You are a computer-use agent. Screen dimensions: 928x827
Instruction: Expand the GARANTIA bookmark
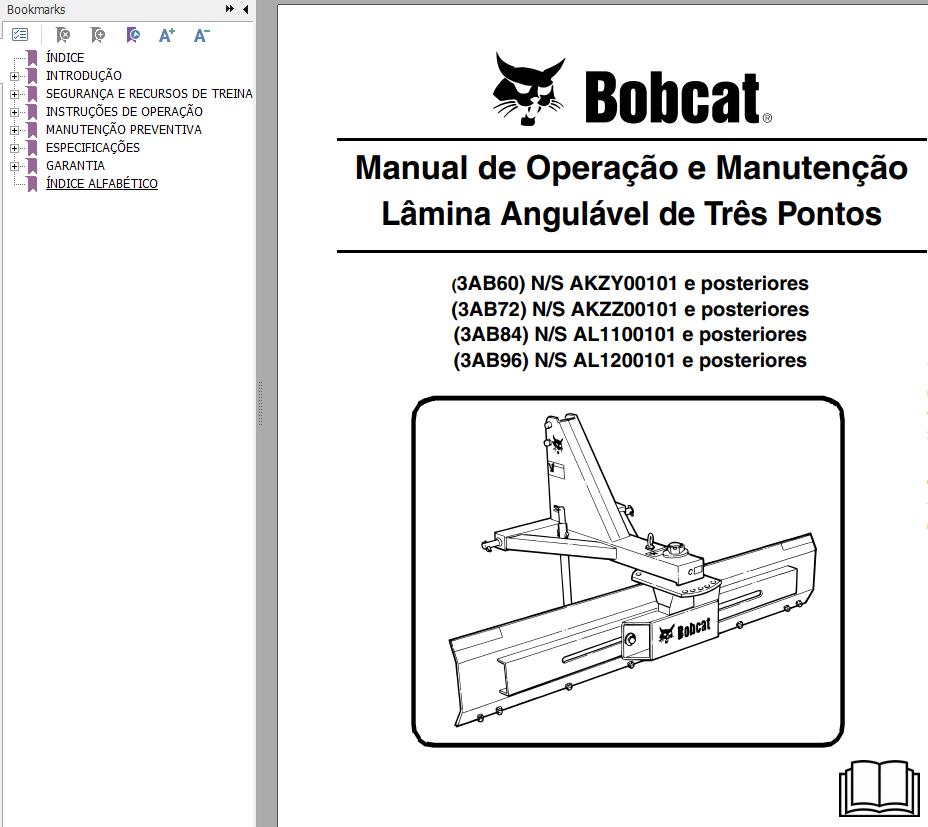15,166
